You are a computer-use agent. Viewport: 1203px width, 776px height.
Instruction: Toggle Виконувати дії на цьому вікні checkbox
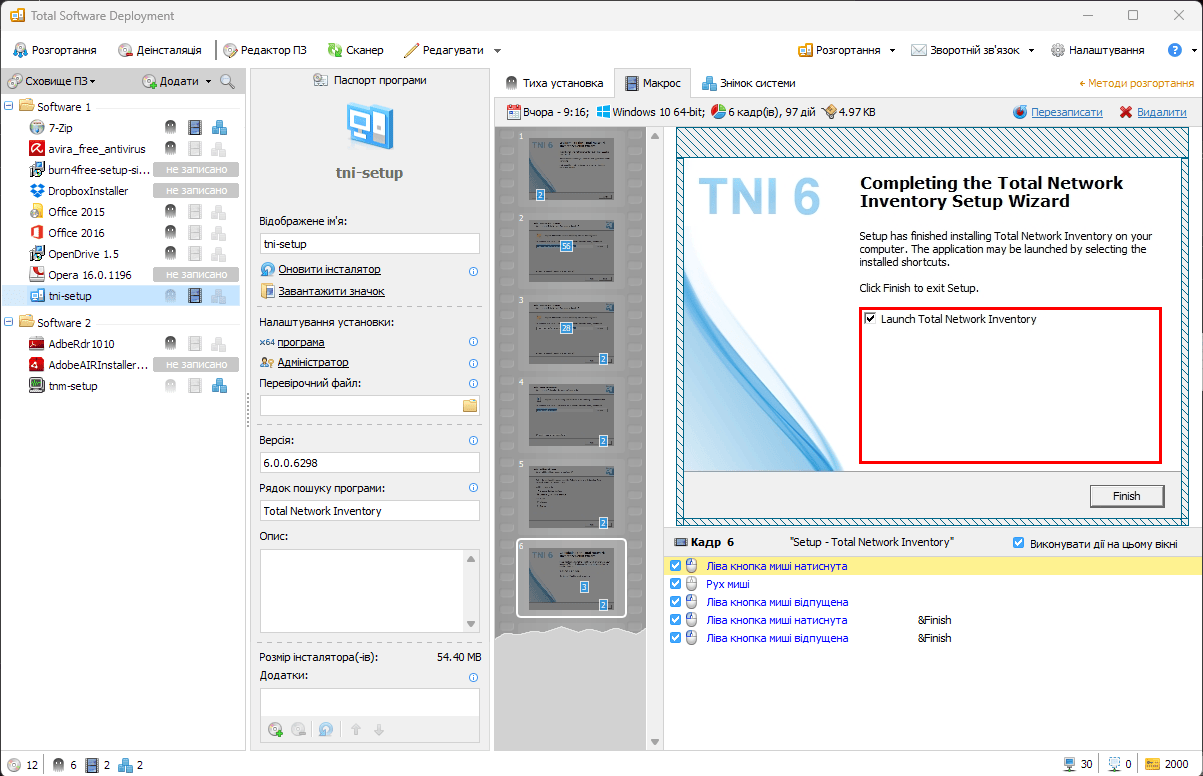click(x=1019, y=543)
